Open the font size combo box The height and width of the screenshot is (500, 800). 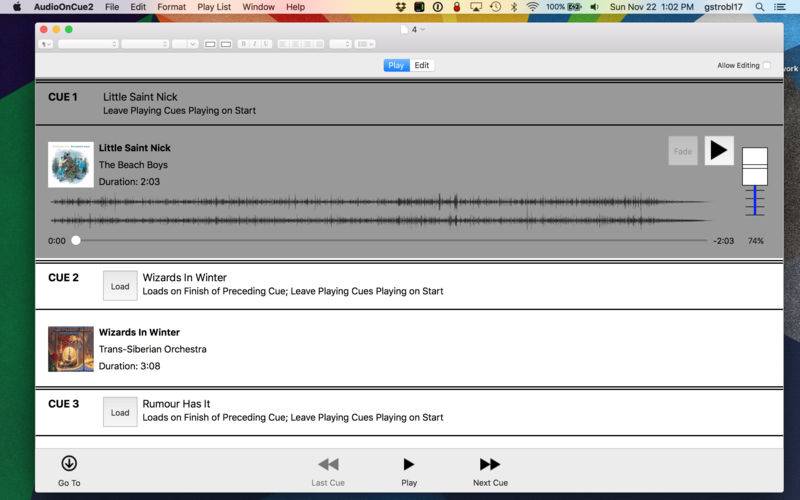[x=185, y=44]
